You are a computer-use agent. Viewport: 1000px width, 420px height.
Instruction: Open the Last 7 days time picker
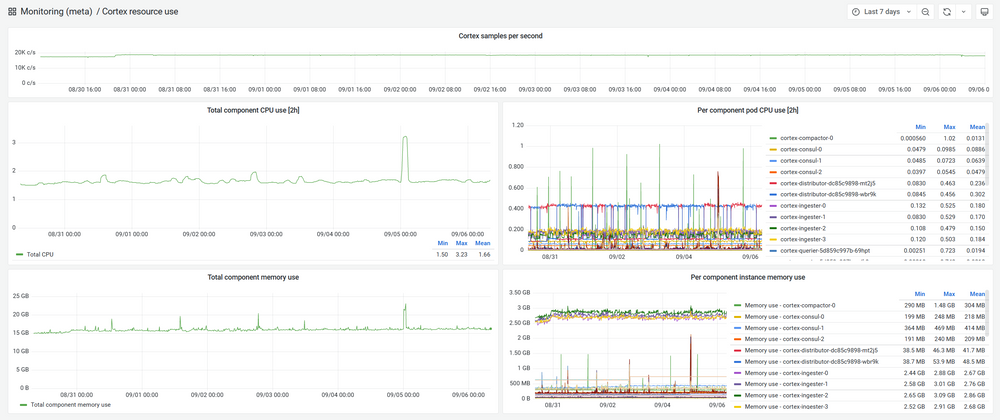click(880, 12)
